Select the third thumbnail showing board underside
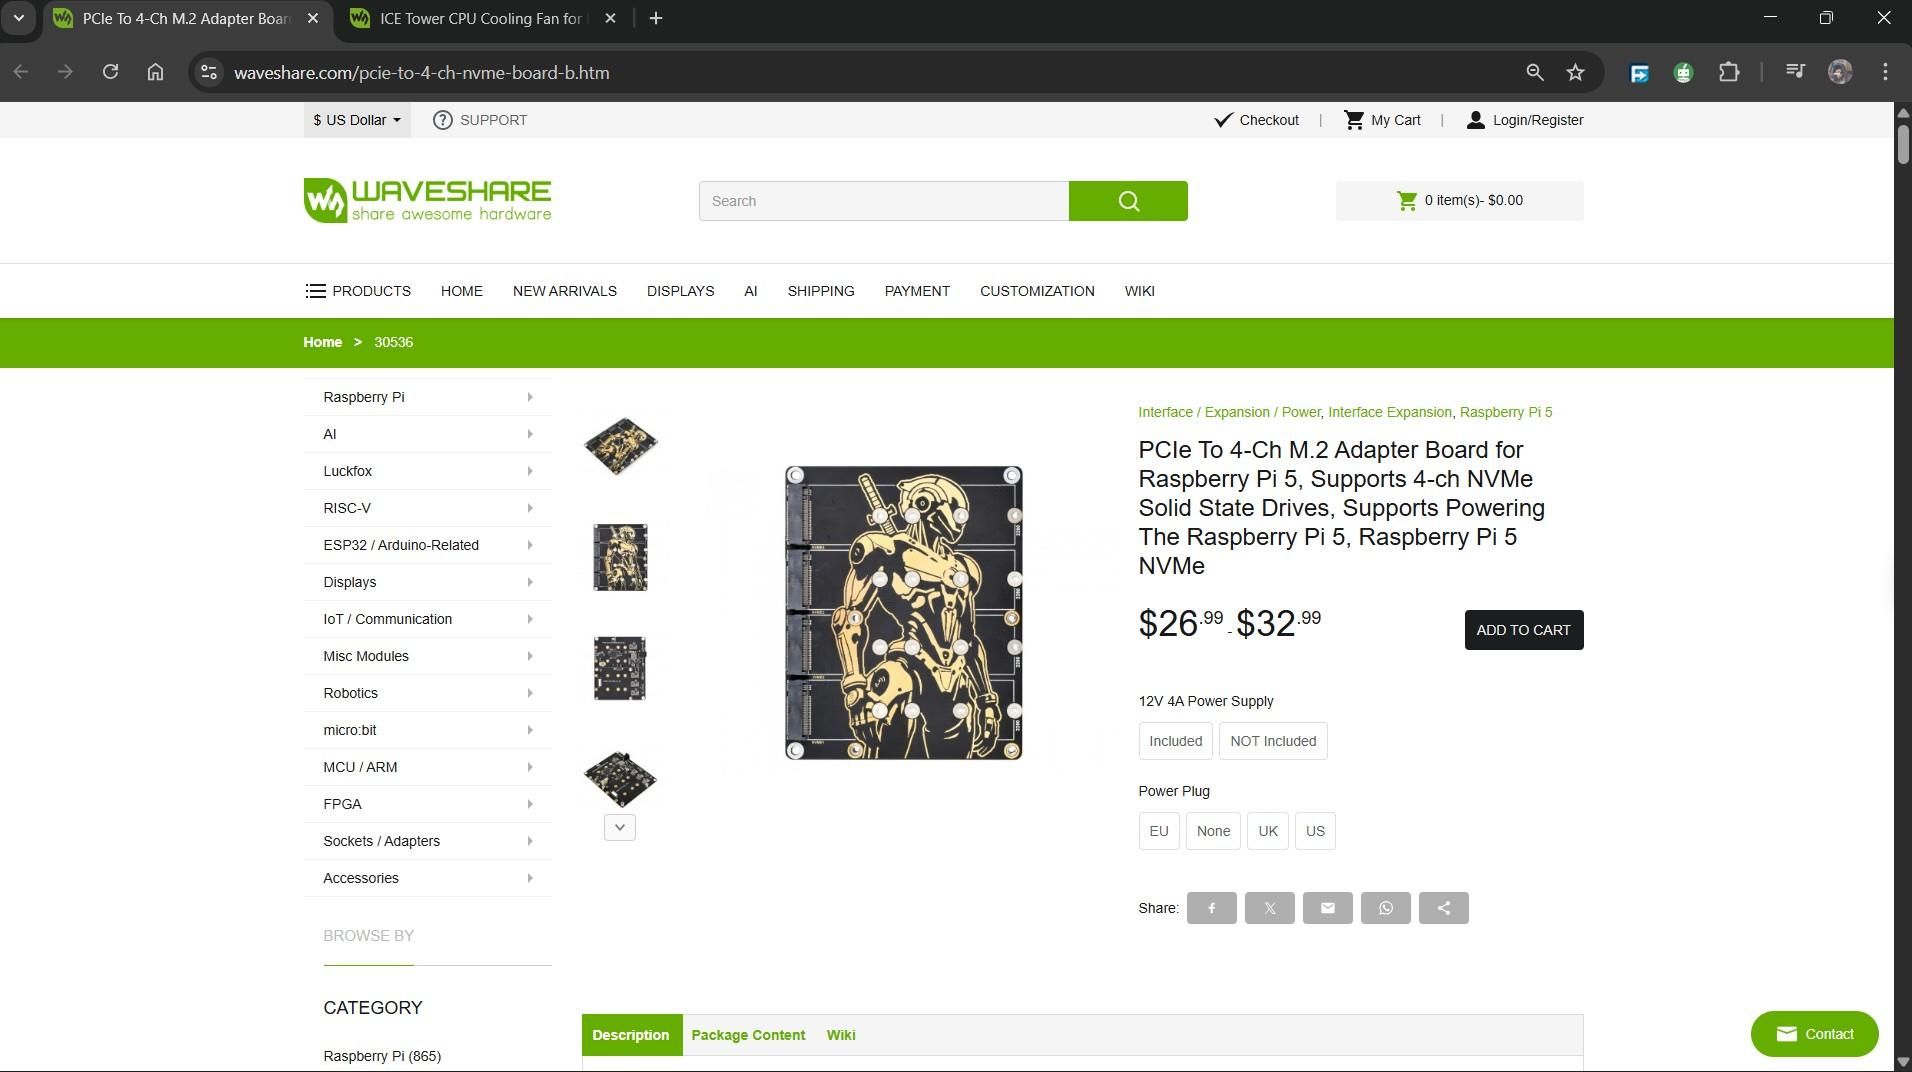1912x1072 pixels. click(620, 668)
